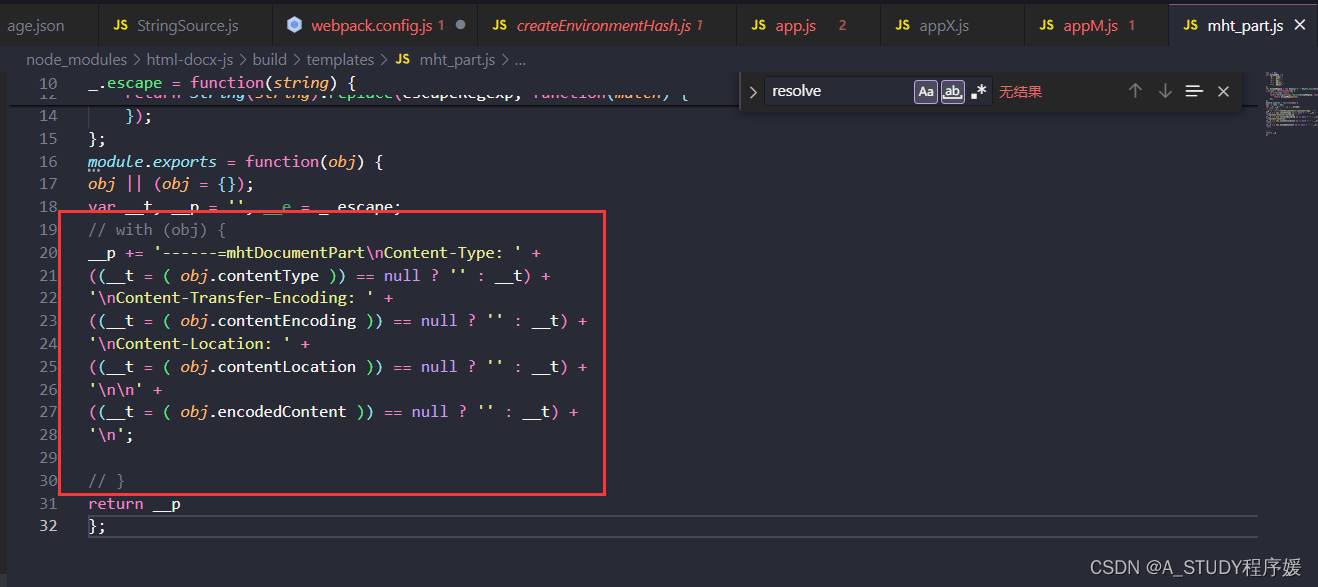The width and height of the screenshot is (1318, 587).
Task: Open node_modules breadcrumb segment
Action: (x=77, y=60)
